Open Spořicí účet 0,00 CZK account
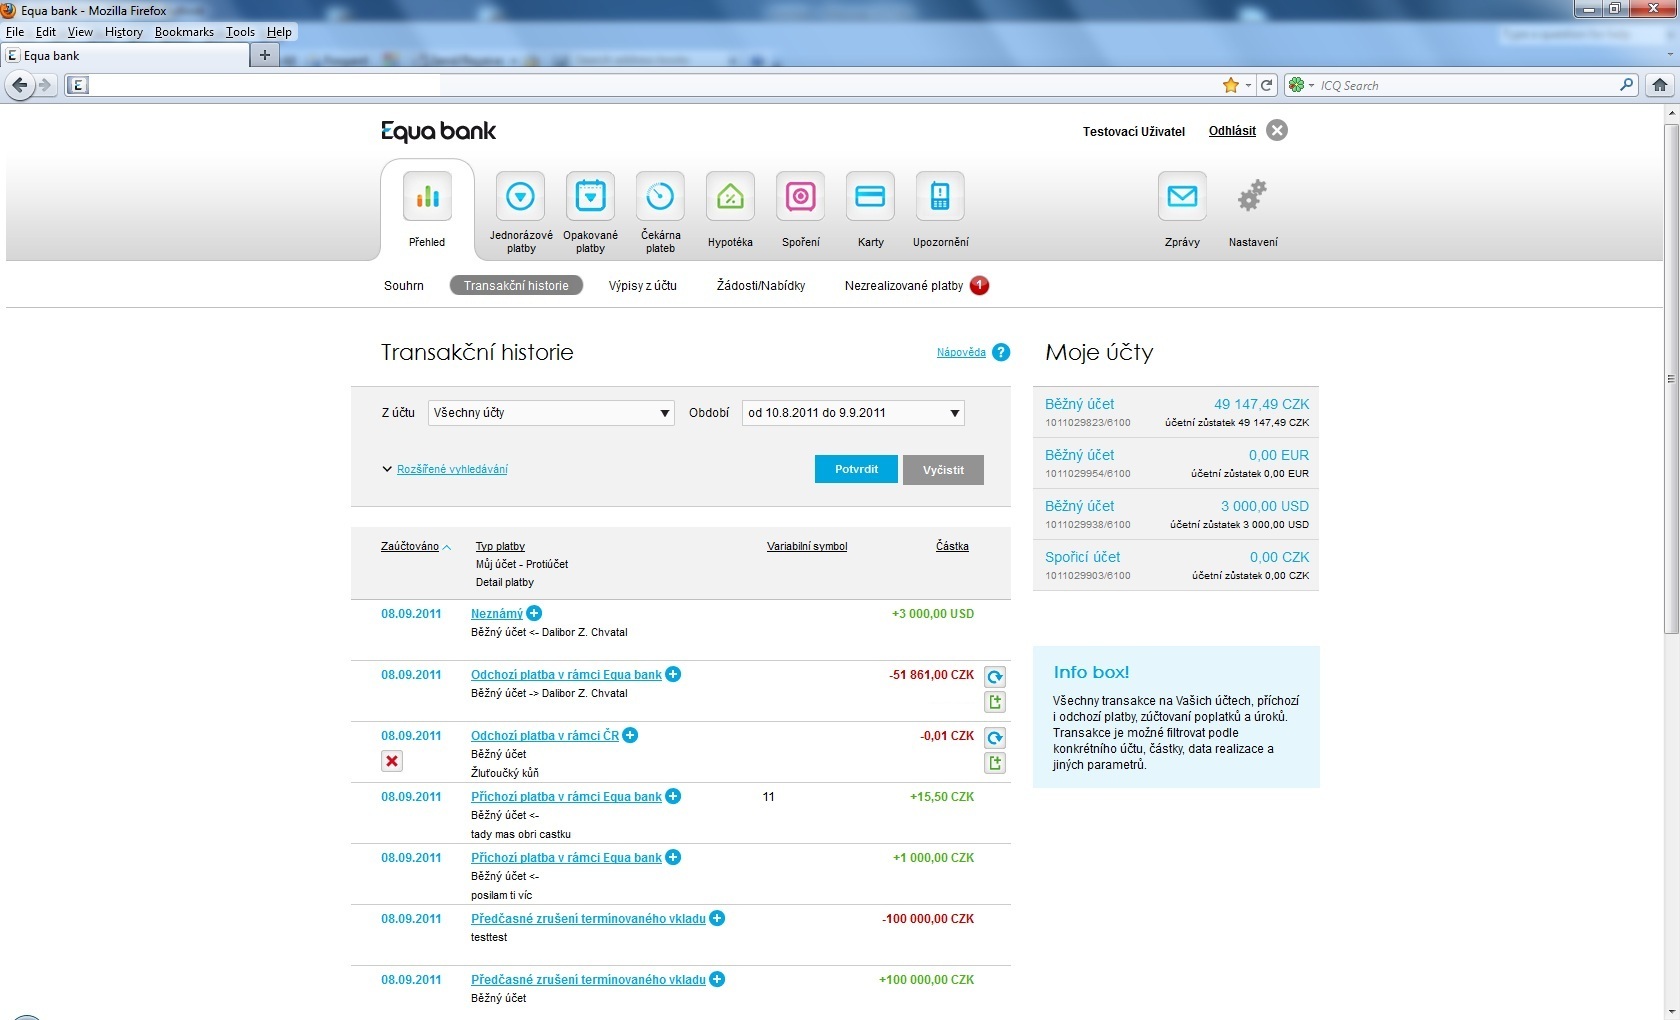 (x=1176, y=565)
